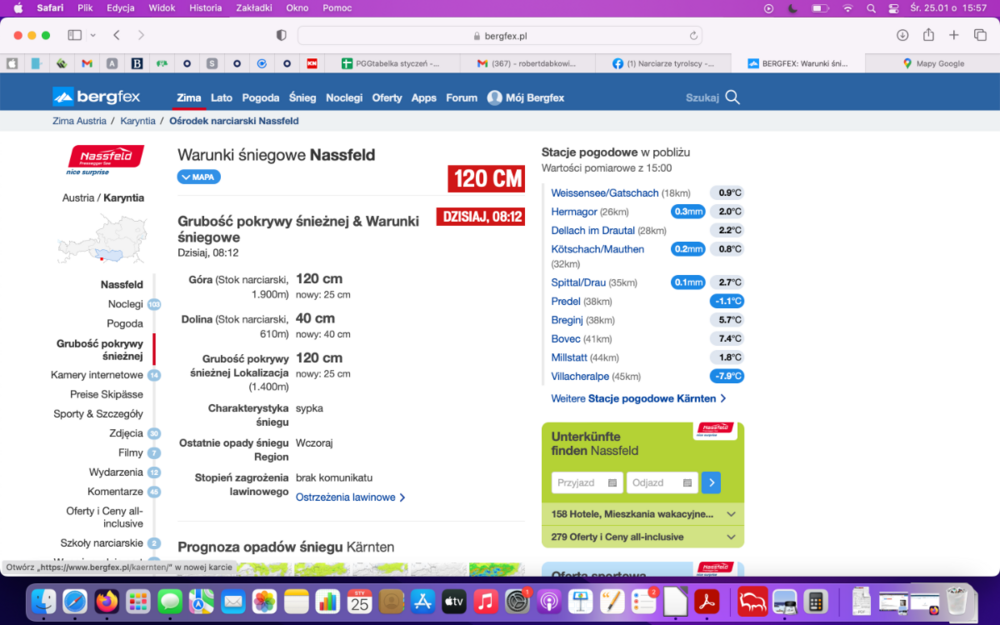Click the Safari share icon
The image size is (1000, 625).
pos(928,35)
